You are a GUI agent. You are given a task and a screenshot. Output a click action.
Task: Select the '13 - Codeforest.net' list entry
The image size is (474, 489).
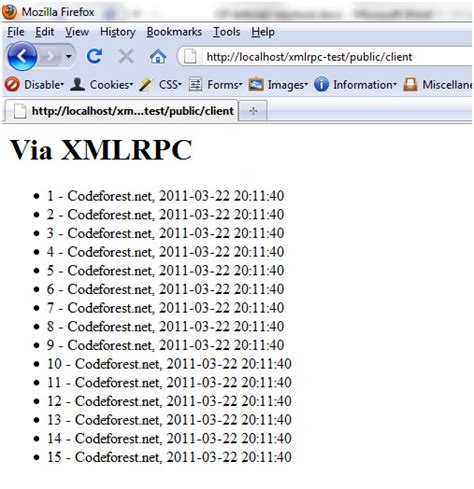169,420
